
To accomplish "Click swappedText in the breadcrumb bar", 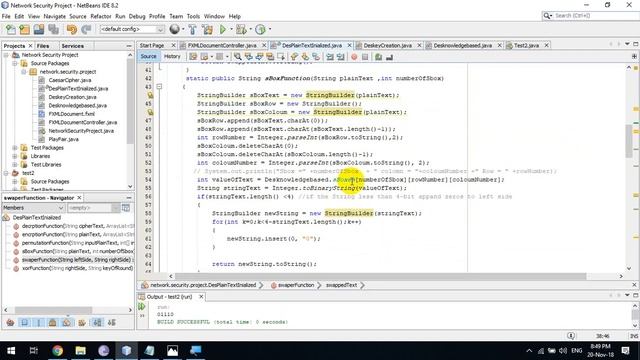I will 341,285.
